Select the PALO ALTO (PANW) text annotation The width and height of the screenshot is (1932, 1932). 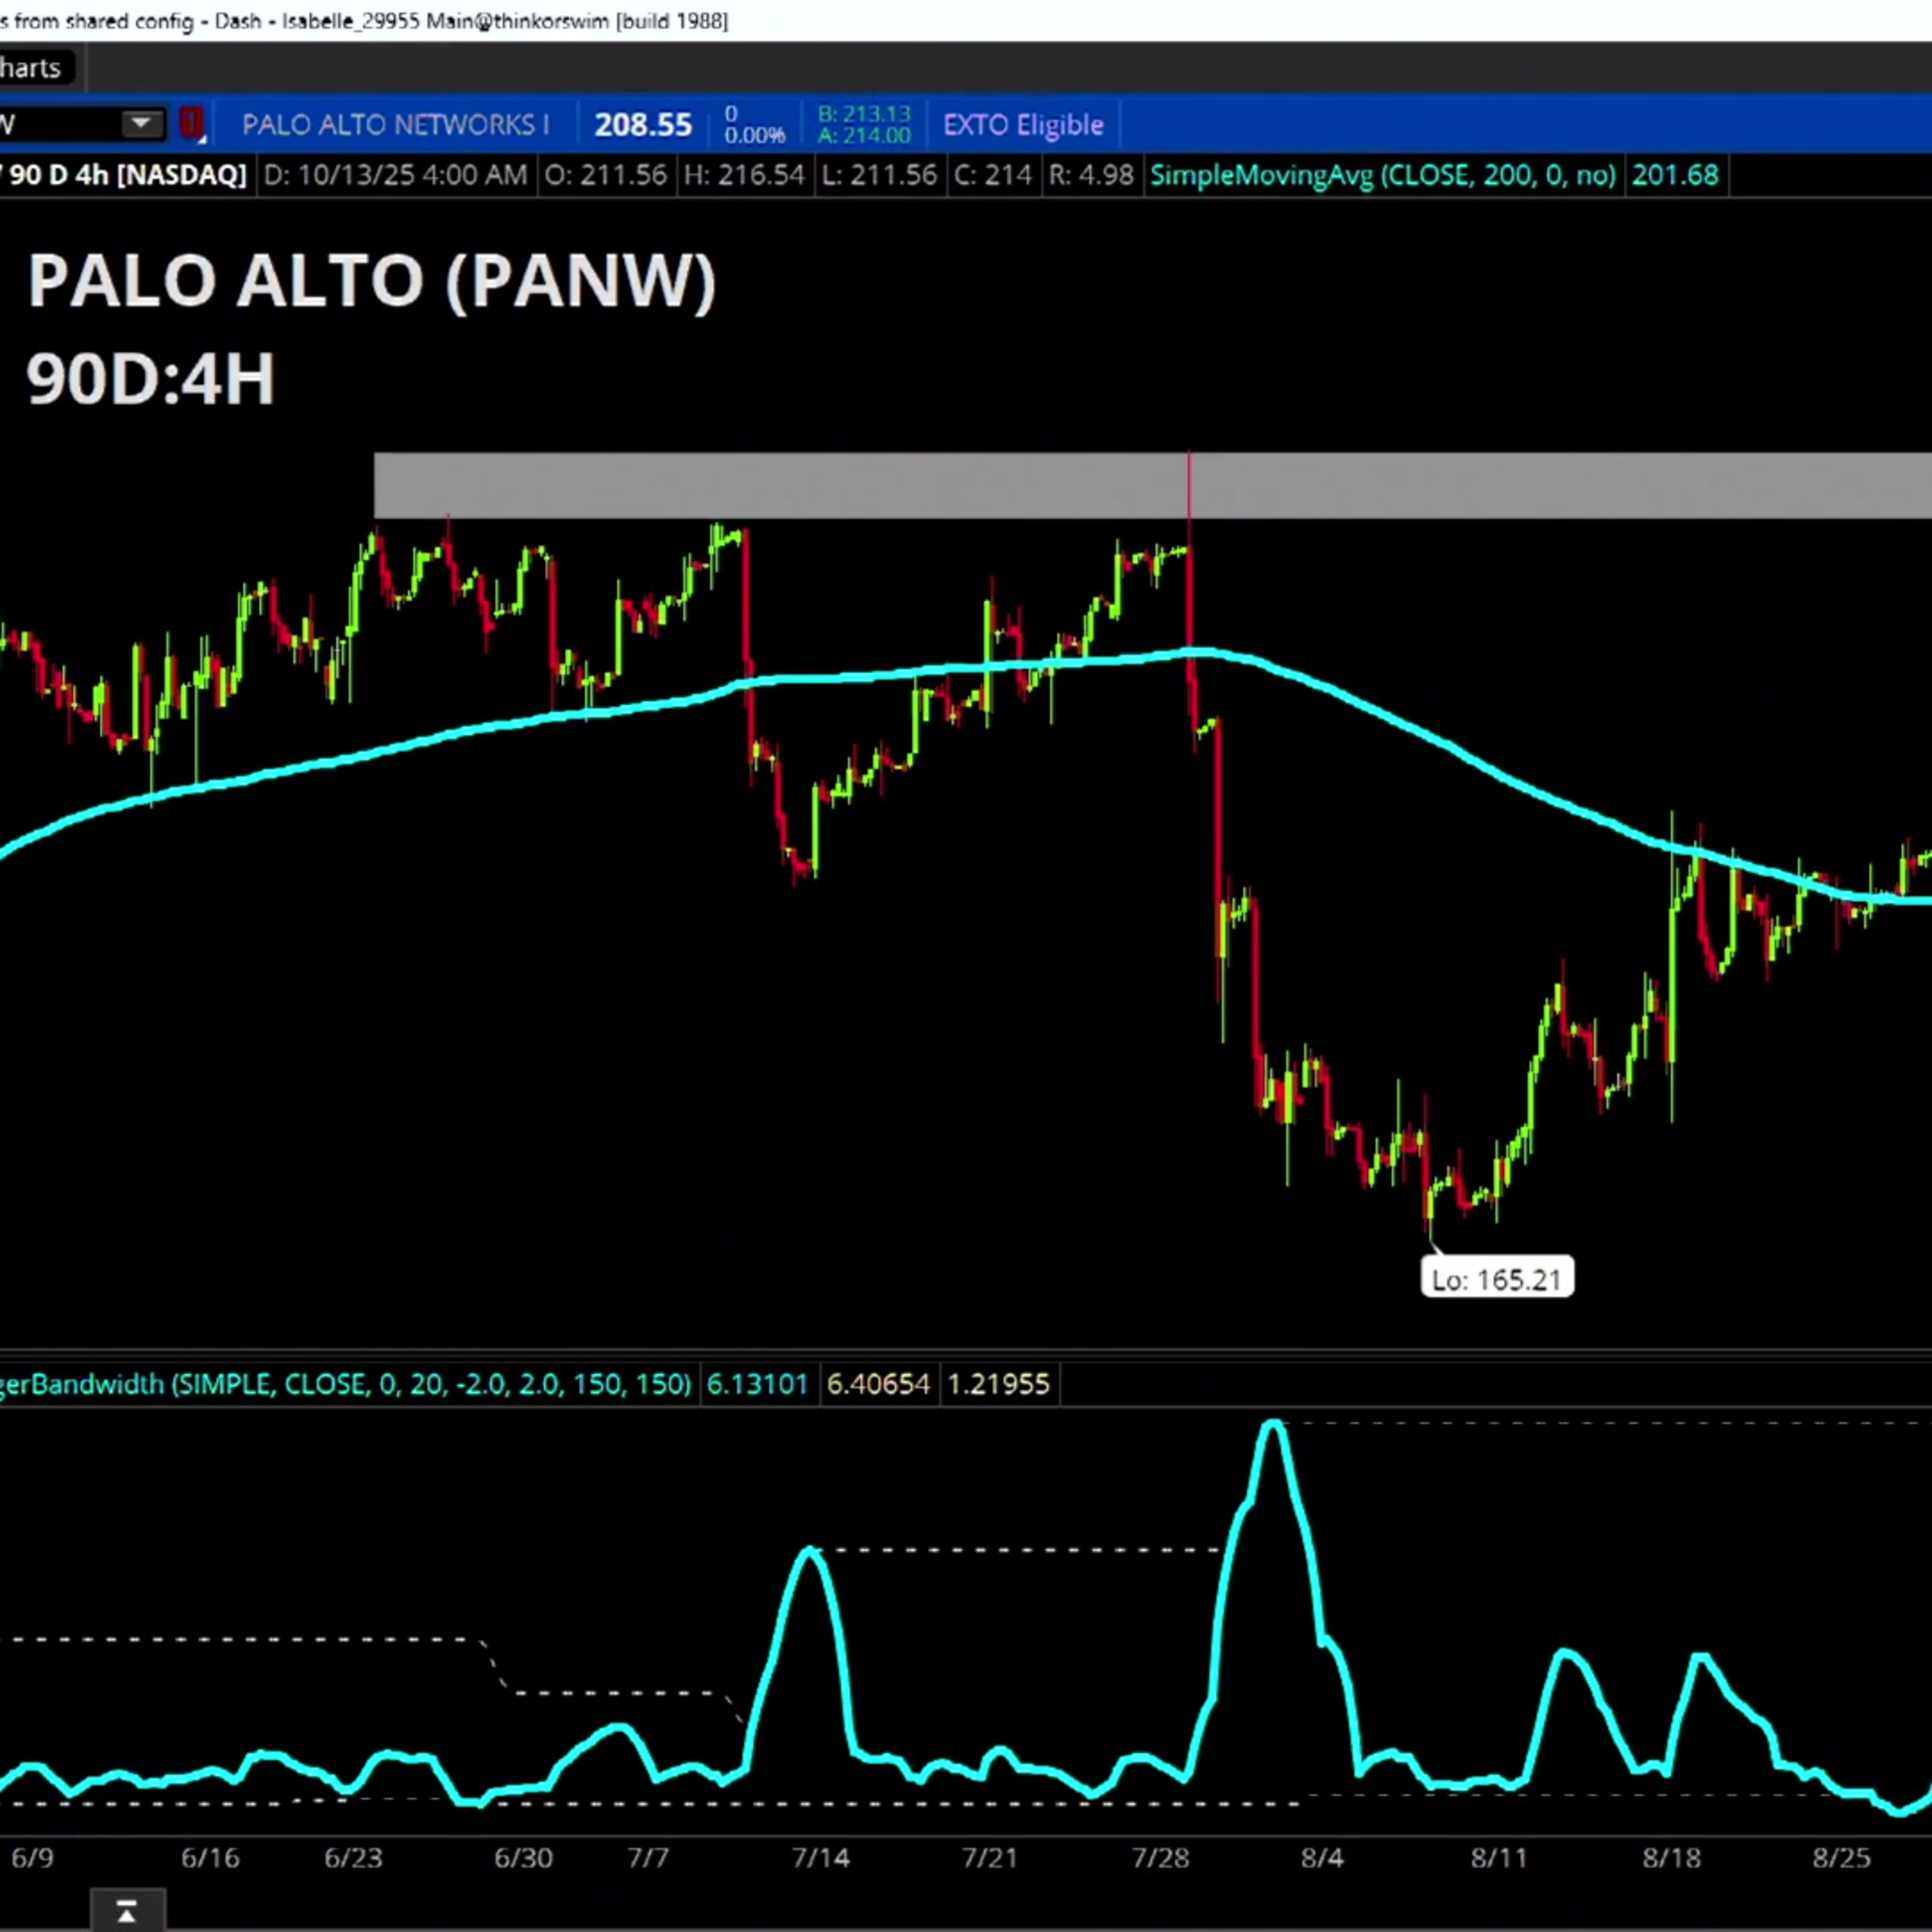point(371,281)
